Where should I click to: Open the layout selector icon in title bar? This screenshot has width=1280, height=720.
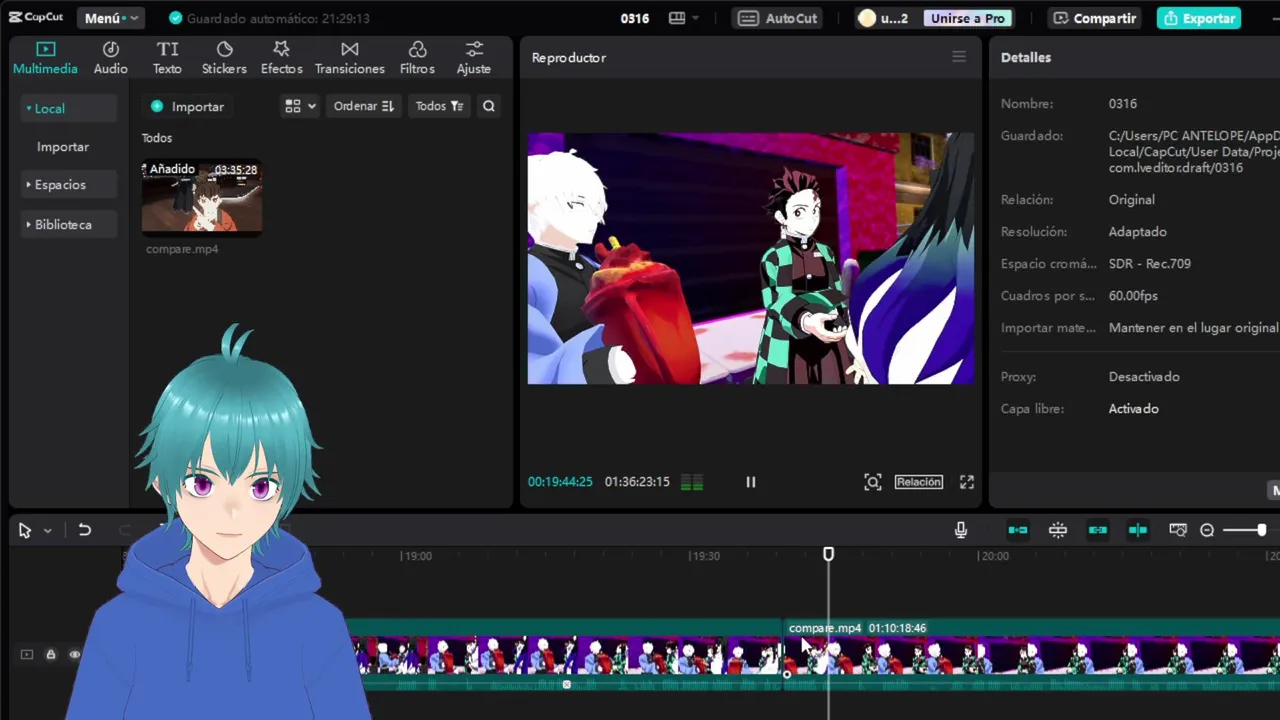pos(683,18)
